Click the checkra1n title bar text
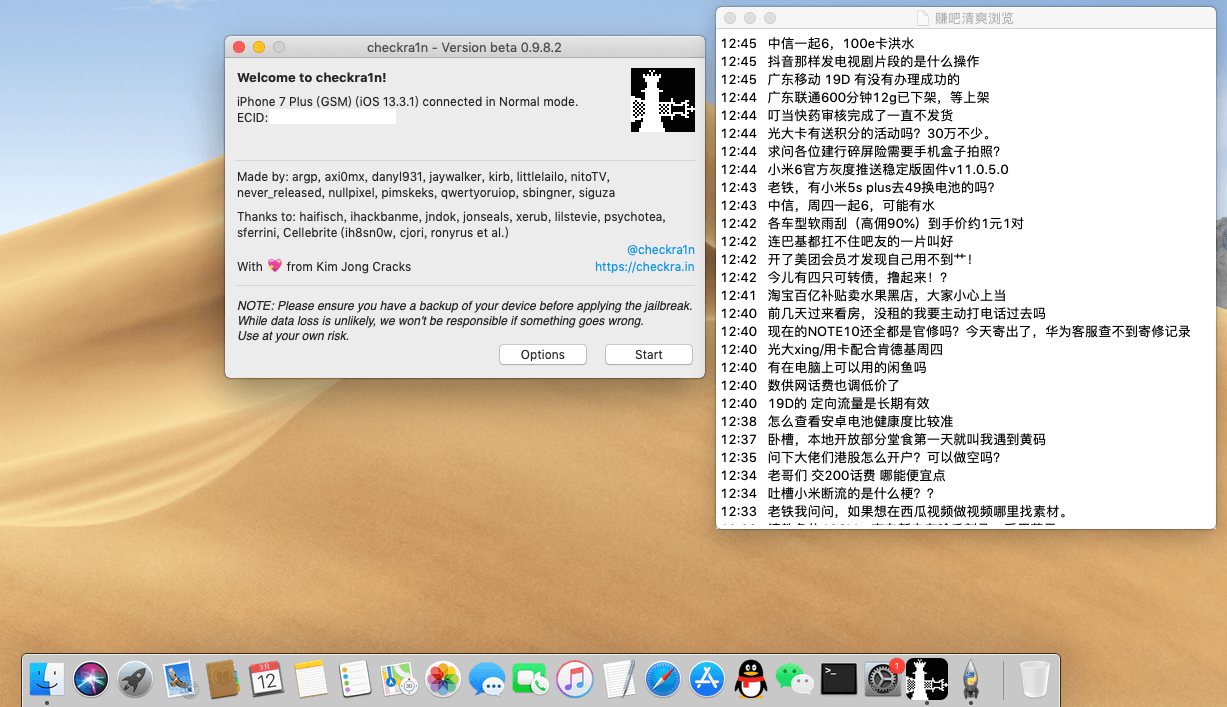The height and width of the screenshot is (707, 1227). 465,47
